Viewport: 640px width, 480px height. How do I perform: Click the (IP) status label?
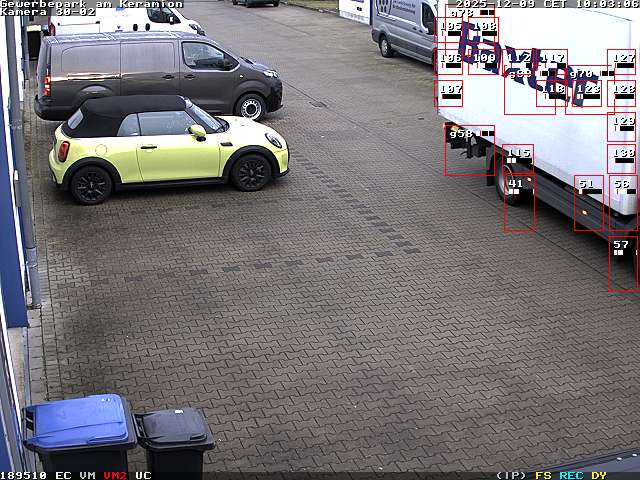coord(511,475)
